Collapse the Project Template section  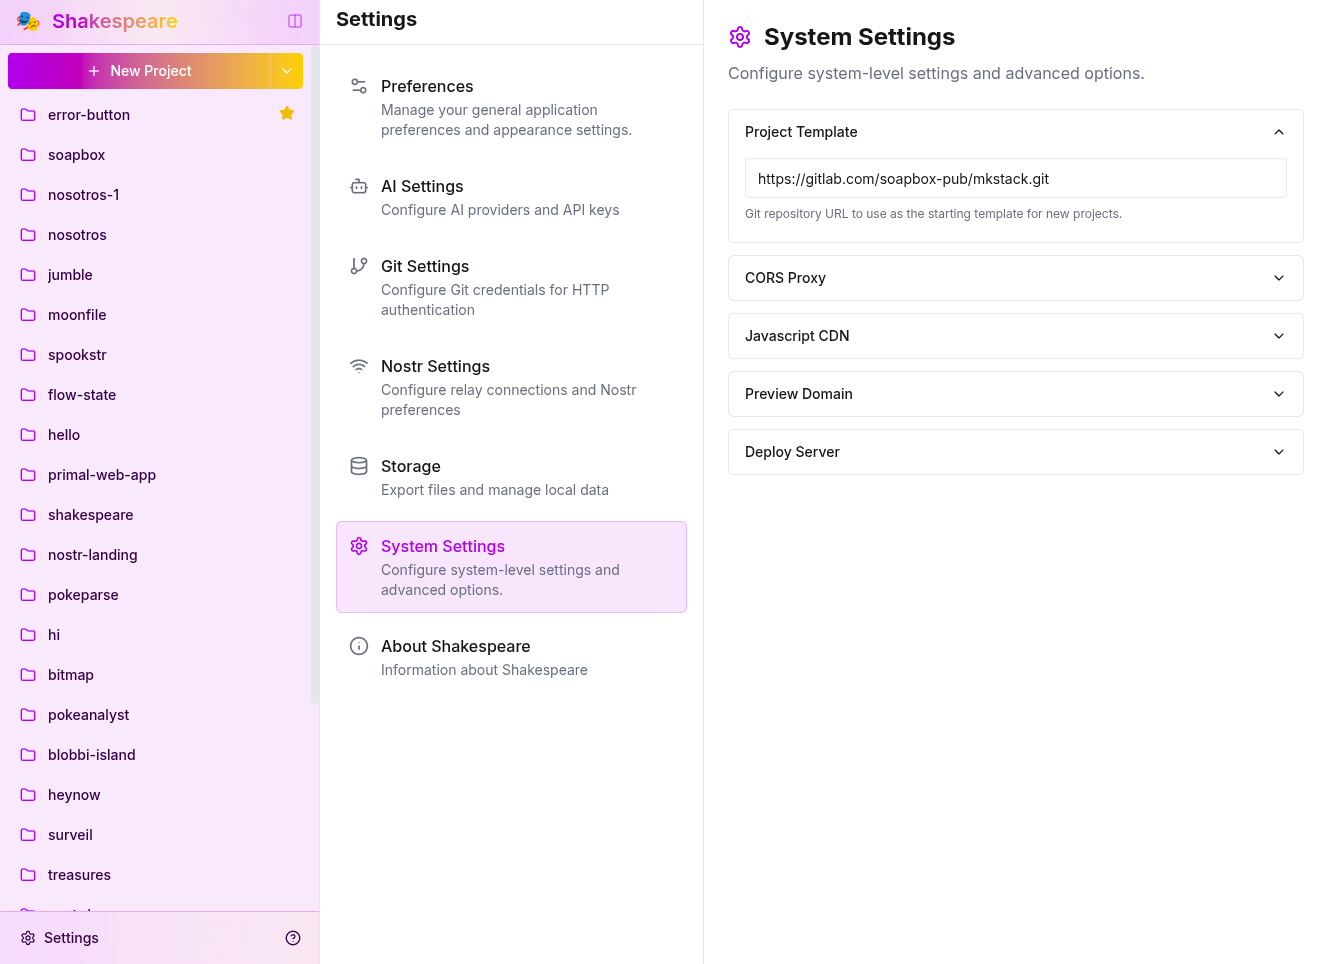(1278, 132)
